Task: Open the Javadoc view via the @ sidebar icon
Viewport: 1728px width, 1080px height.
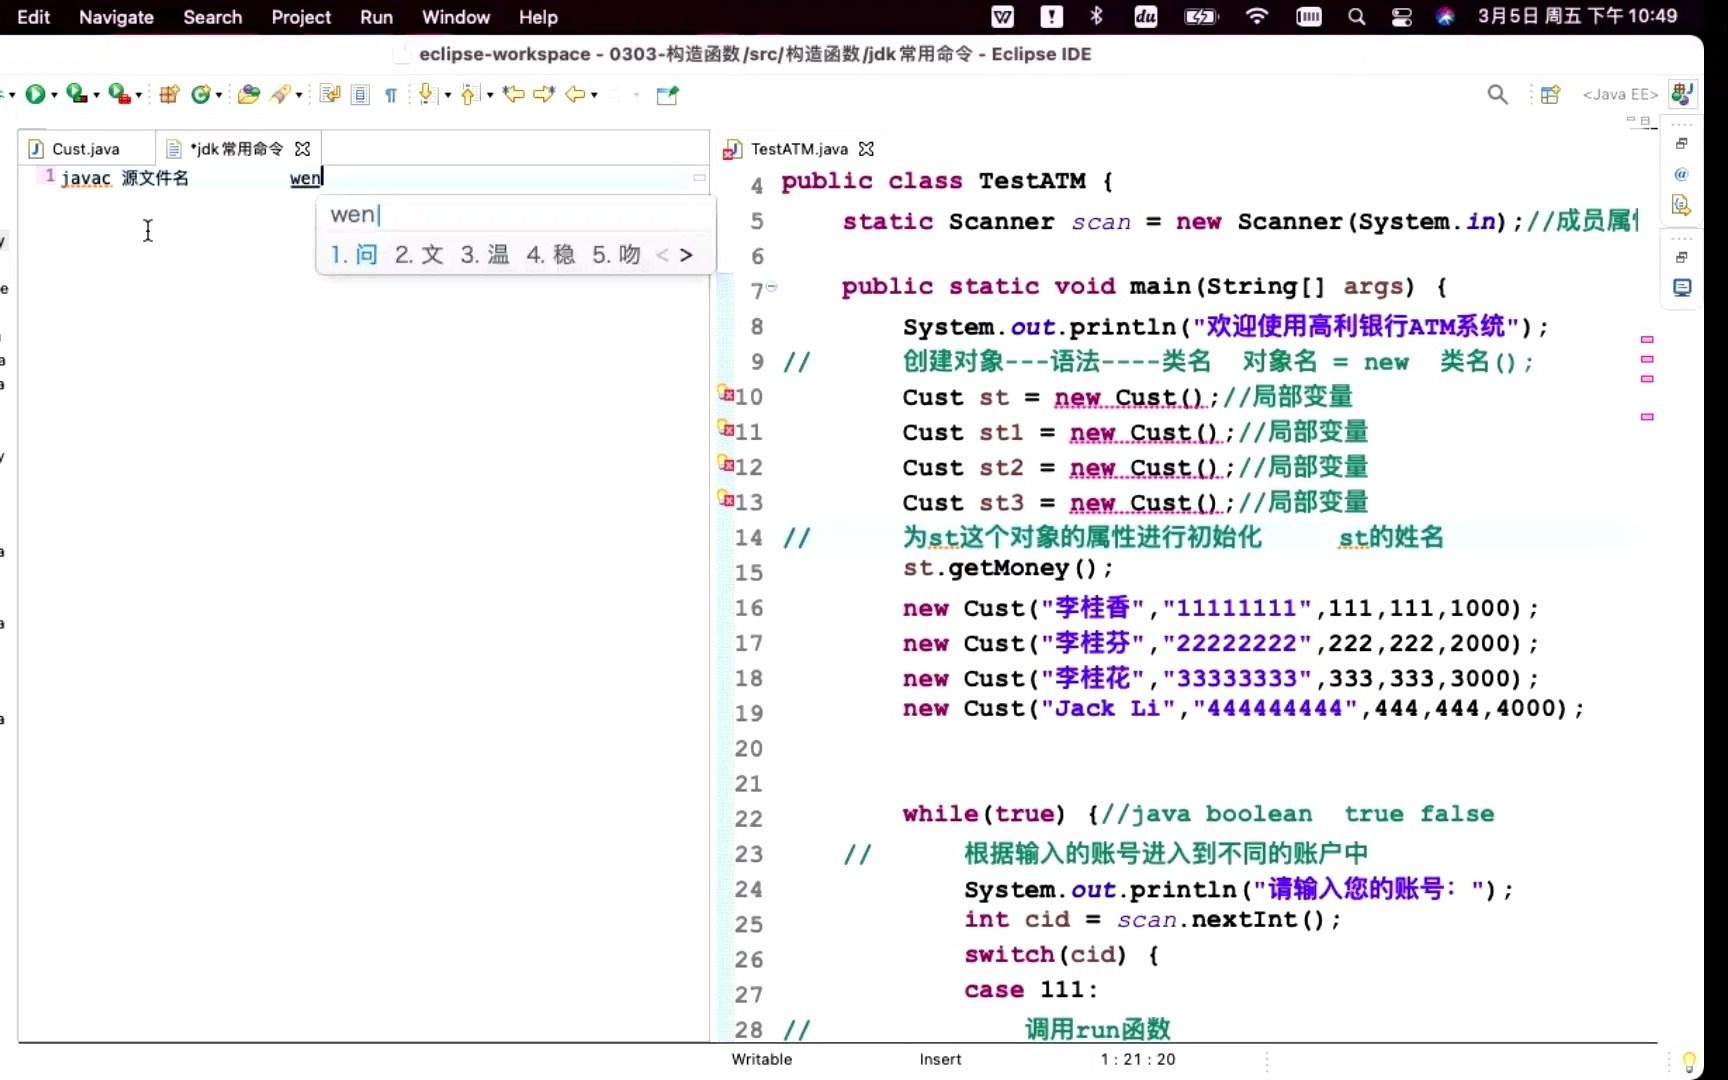Action: coord(1683,174)
